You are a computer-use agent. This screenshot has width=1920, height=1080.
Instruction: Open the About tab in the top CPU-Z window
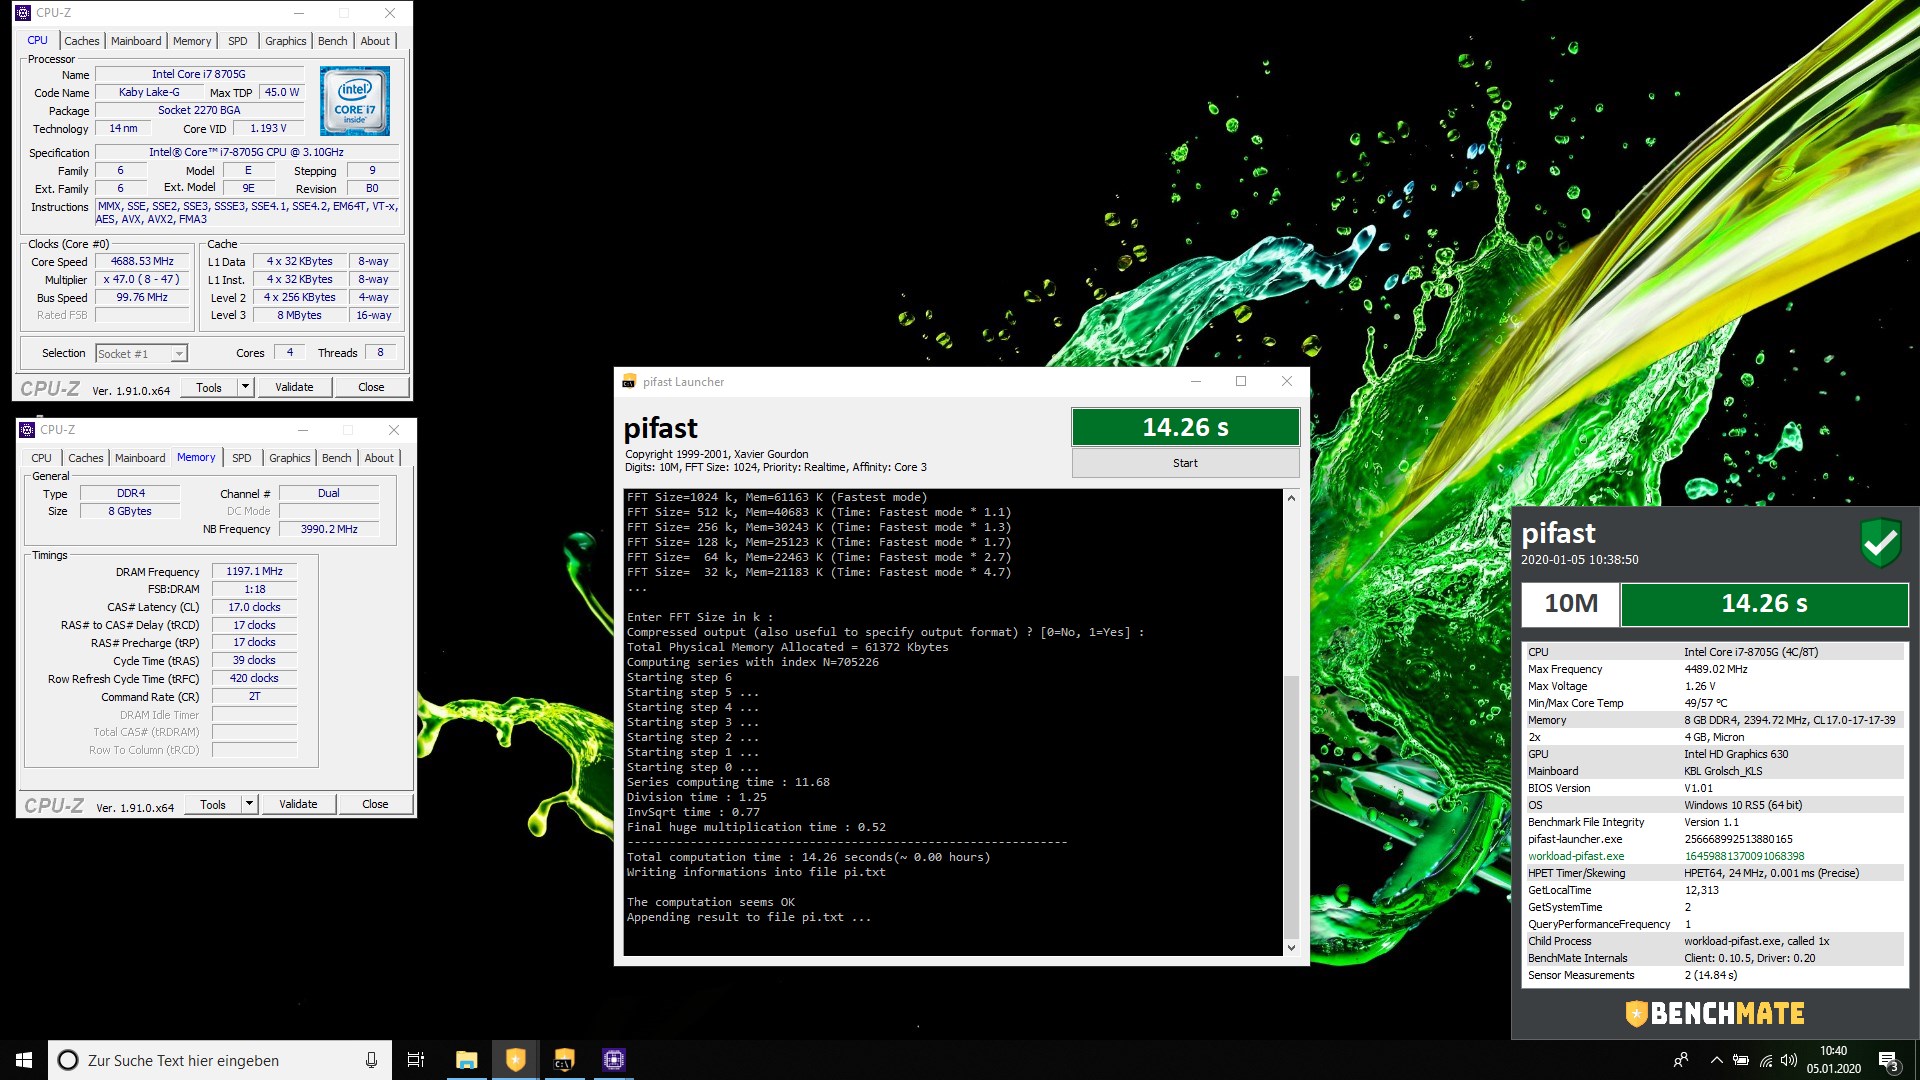tap(375, 41)
